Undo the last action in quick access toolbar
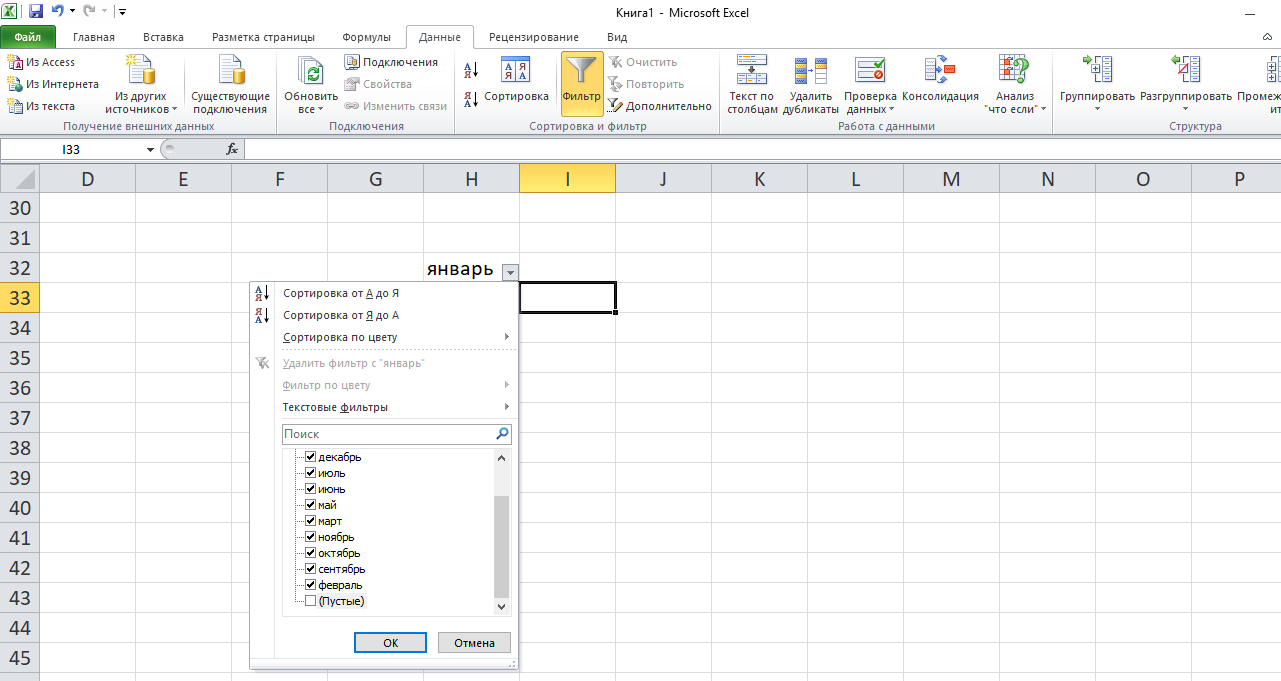 [x=57, y=12]
